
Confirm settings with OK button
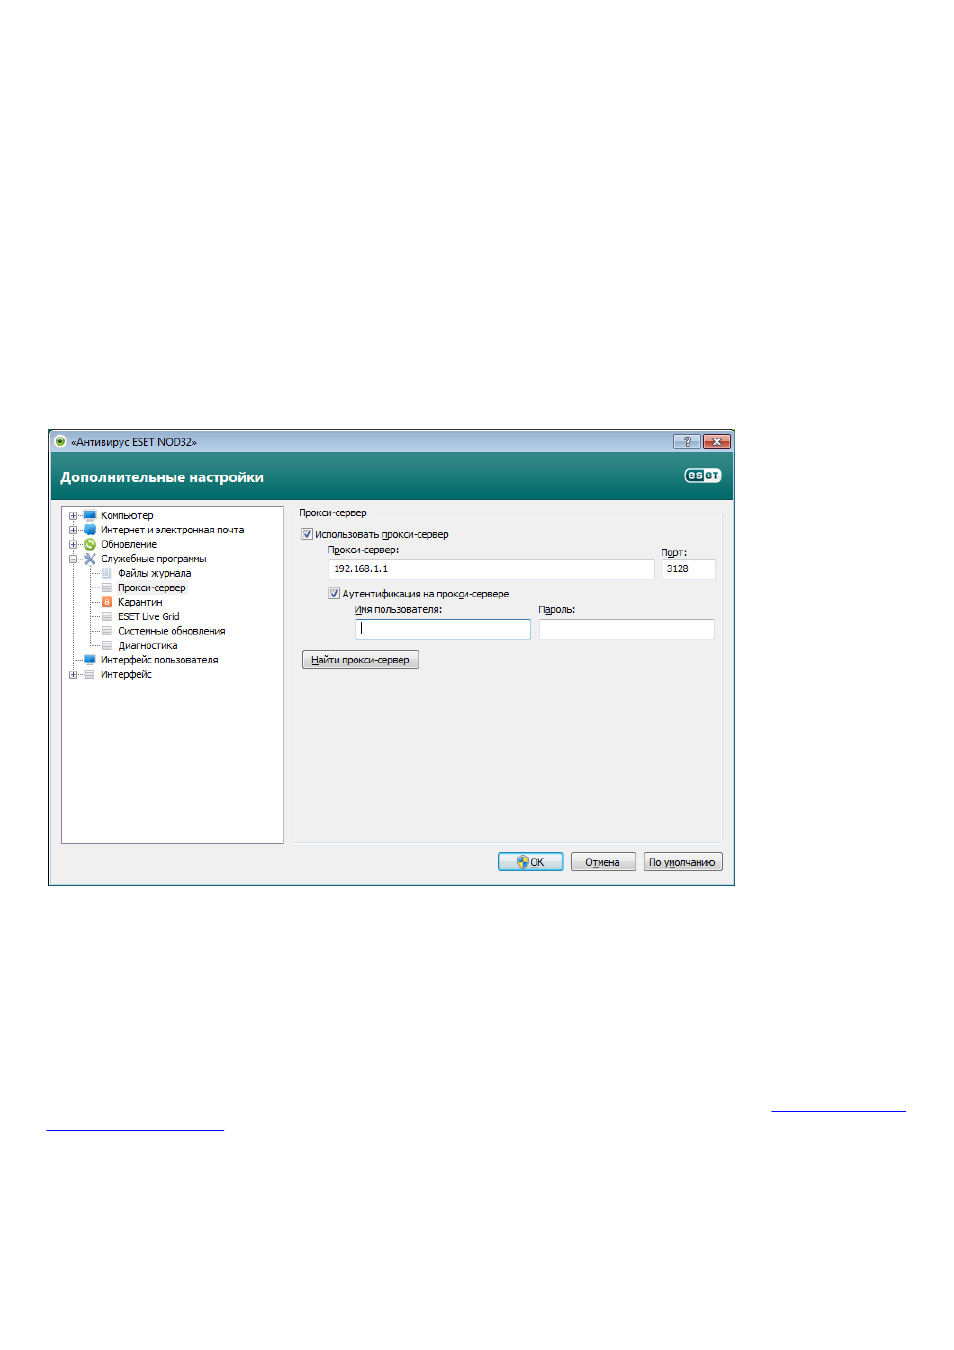coord(531,862)
